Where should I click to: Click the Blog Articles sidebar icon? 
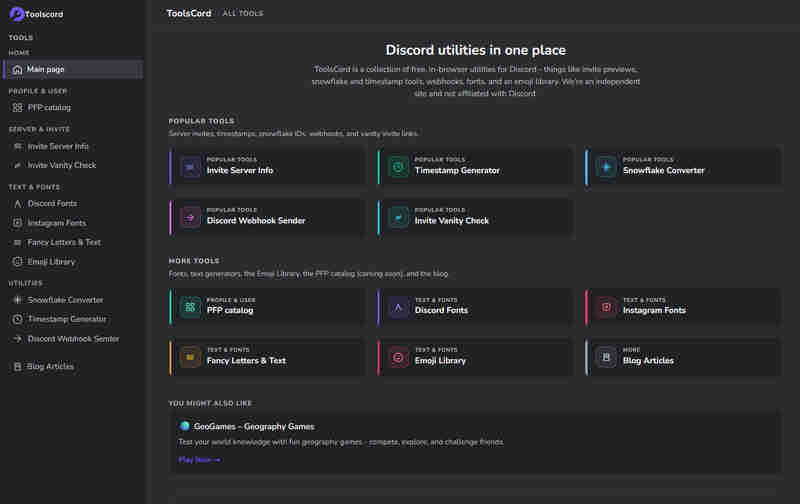(17, 366)
